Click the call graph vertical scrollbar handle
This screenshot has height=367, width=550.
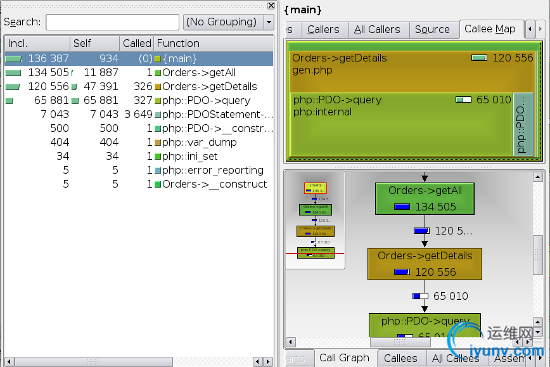(538, 255)
